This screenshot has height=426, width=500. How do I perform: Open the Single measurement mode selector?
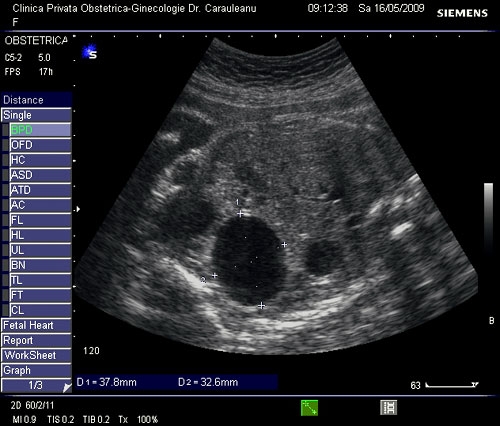click(36, 115)
